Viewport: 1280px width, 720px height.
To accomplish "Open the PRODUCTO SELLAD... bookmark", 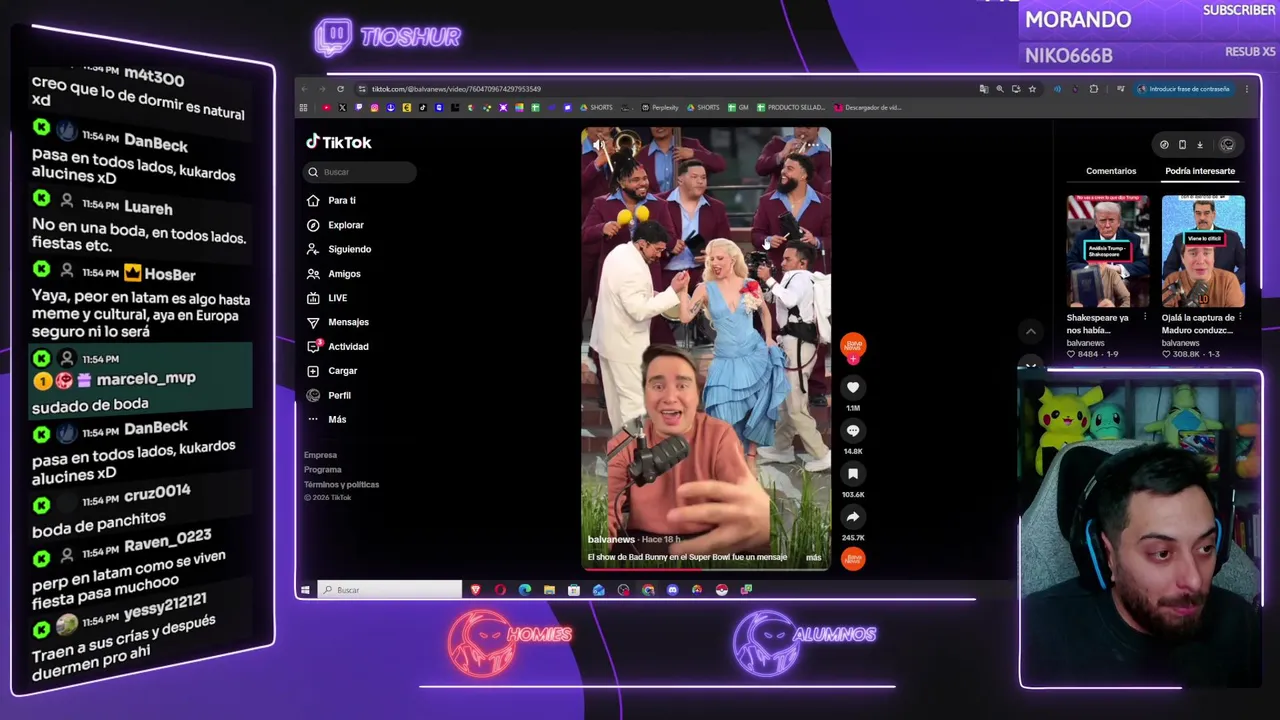I will point(791,108).
